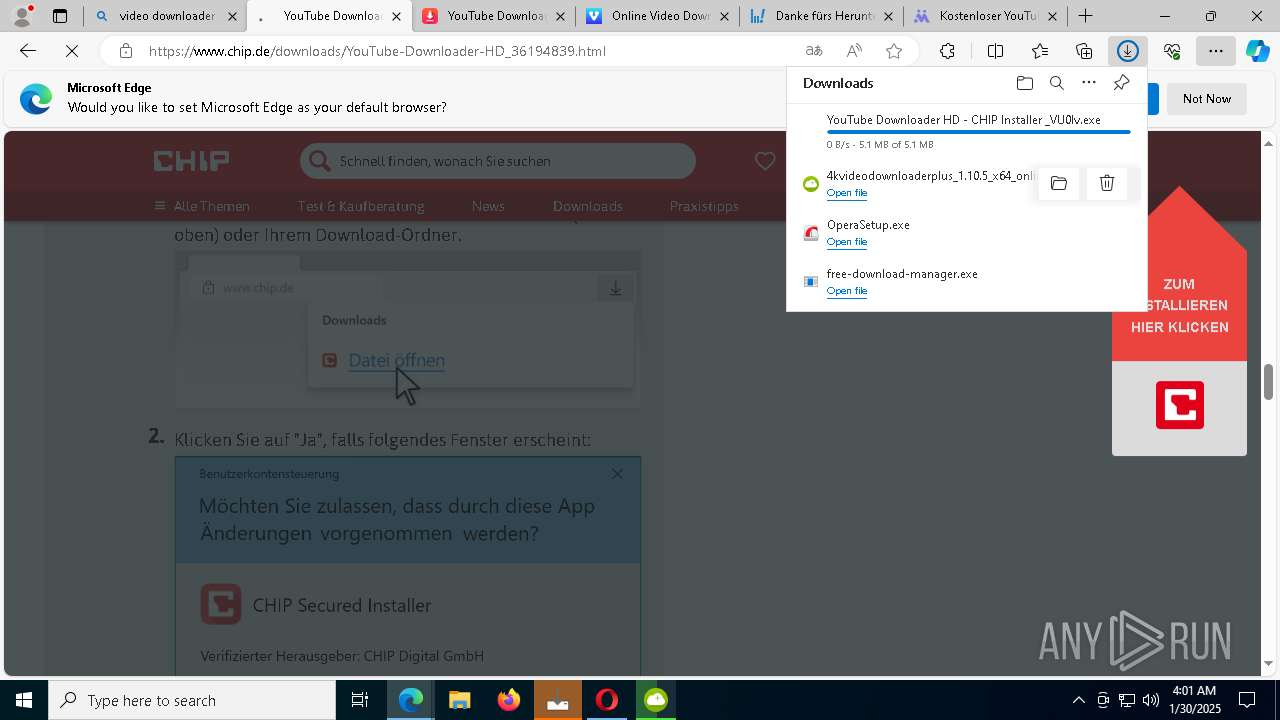View site information lock icon
The height and width of the screenshot is (720, 1280).
[x=125, y=51]
